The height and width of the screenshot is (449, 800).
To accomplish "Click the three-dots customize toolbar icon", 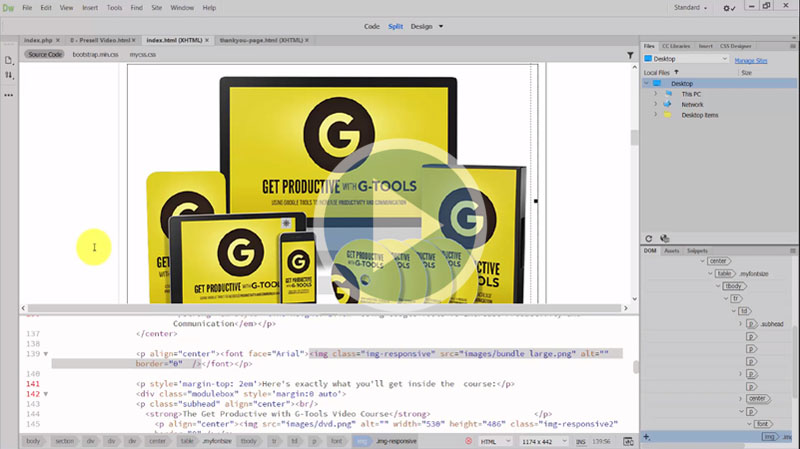I will tap(9, 95).
